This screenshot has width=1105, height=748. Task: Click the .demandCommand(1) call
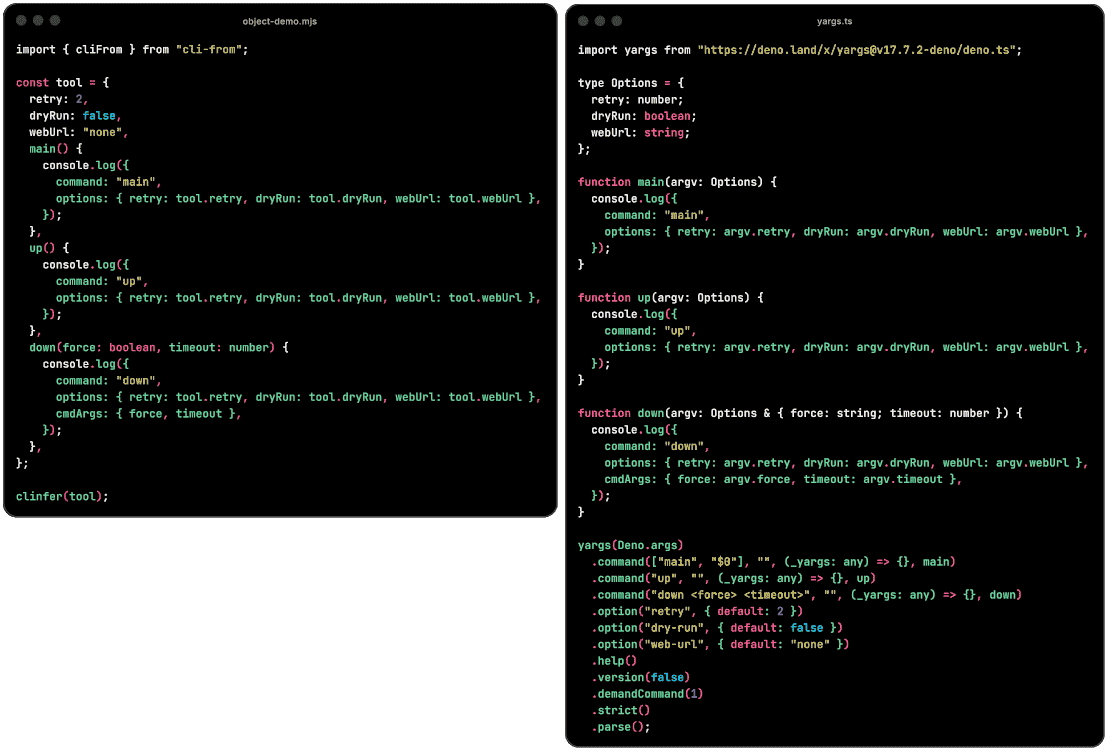pyautogui.click(x=647, y=694)
